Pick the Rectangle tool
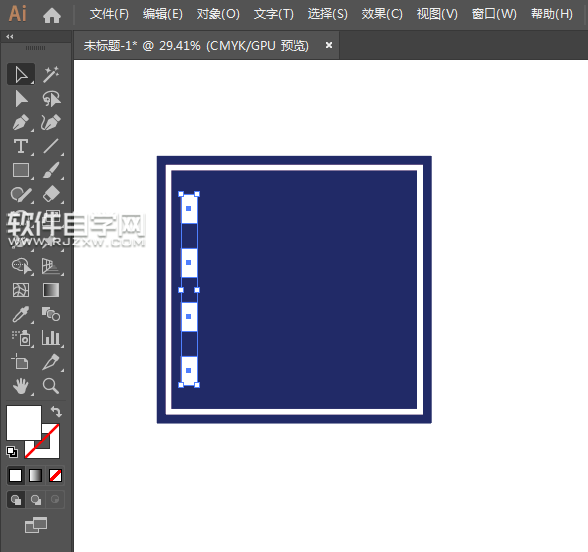This screenshot has height=552, width=588. pyautogui.click(x=21, y=170)
